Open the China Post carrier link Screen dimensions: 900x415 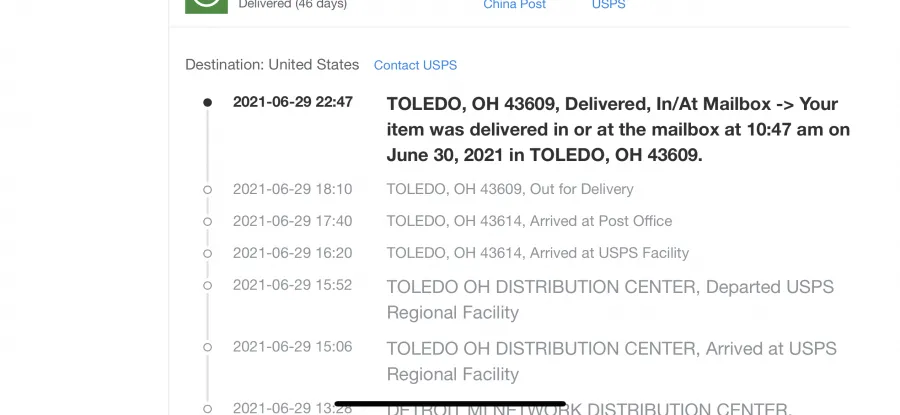[514, 5]
